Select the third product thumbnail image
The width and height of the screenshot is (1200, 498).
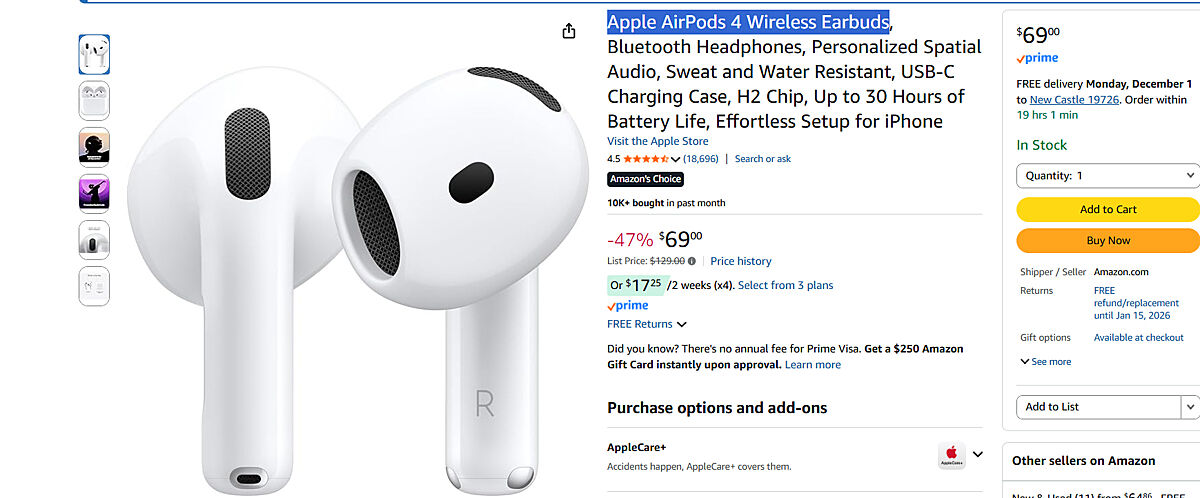pos(94,147)
